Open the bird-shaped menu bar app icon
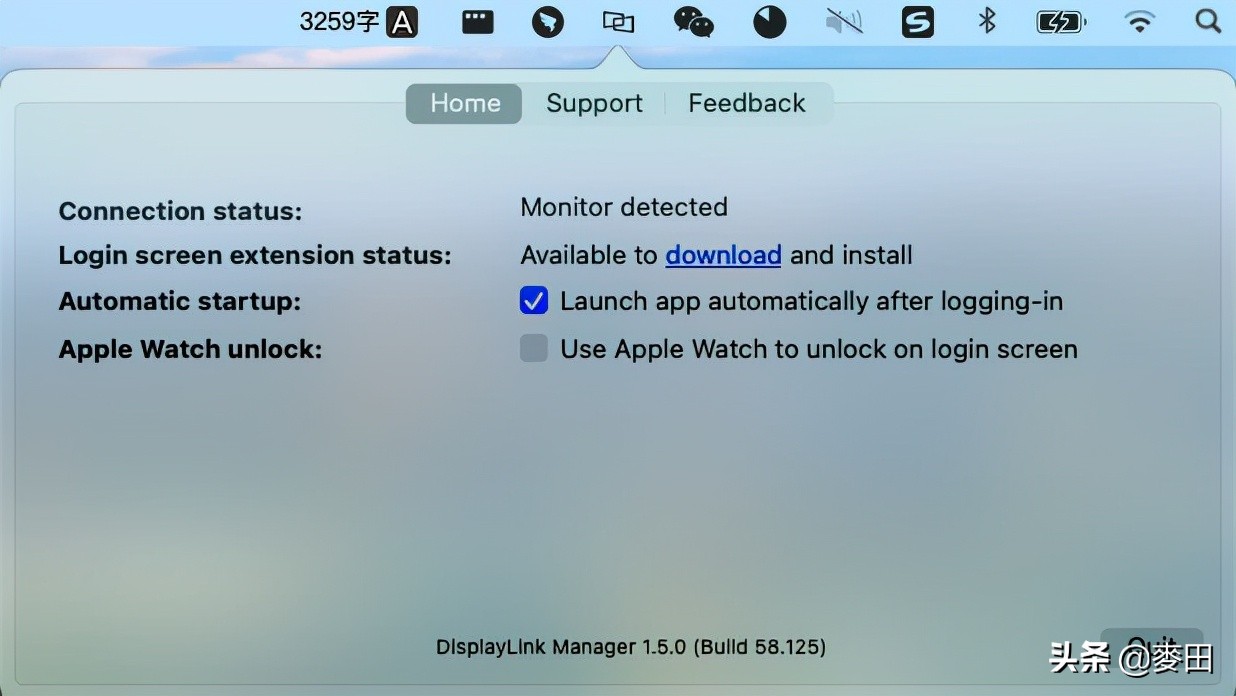This screenshot has width=1236, height=696. coord(548,22)
